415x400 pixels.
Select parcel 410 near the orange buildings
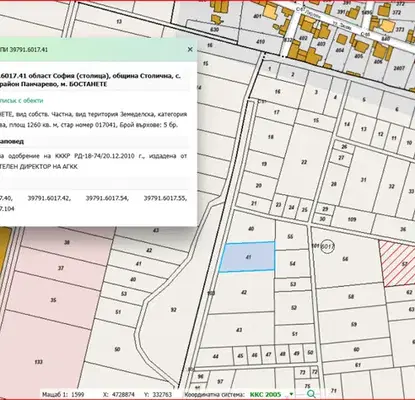point(260,42)
